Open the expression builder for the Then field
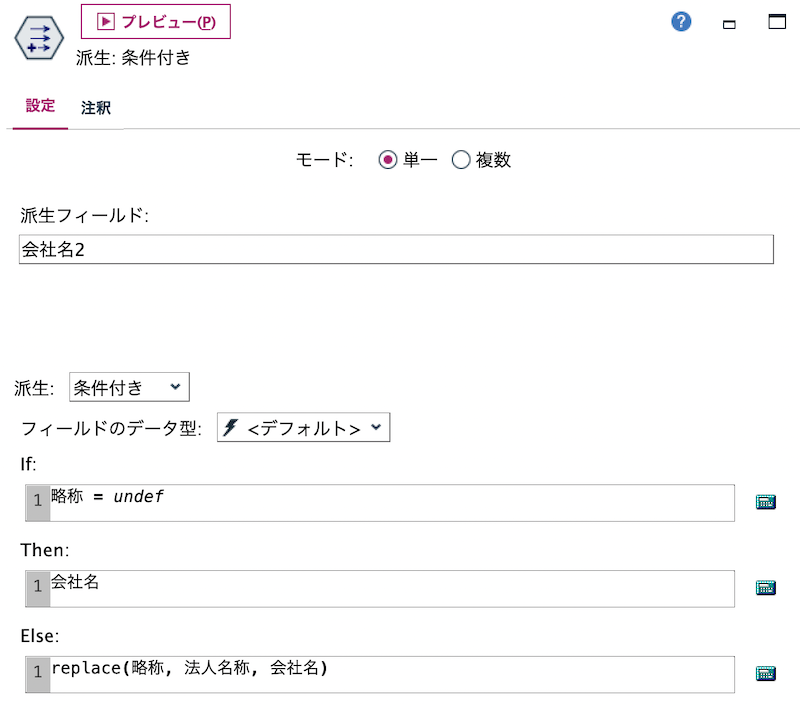The width and height of the screenshot is (800, 709). [x=765, y=588]
